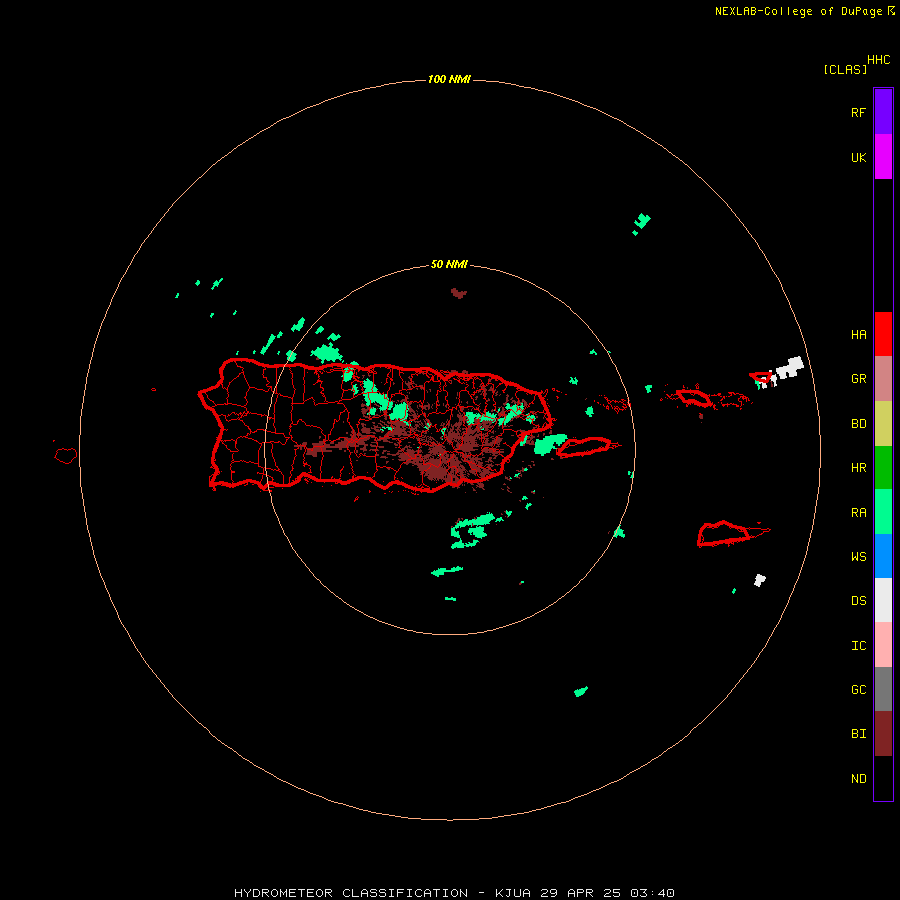Click the yellow BD color swatch

[883, 424]
